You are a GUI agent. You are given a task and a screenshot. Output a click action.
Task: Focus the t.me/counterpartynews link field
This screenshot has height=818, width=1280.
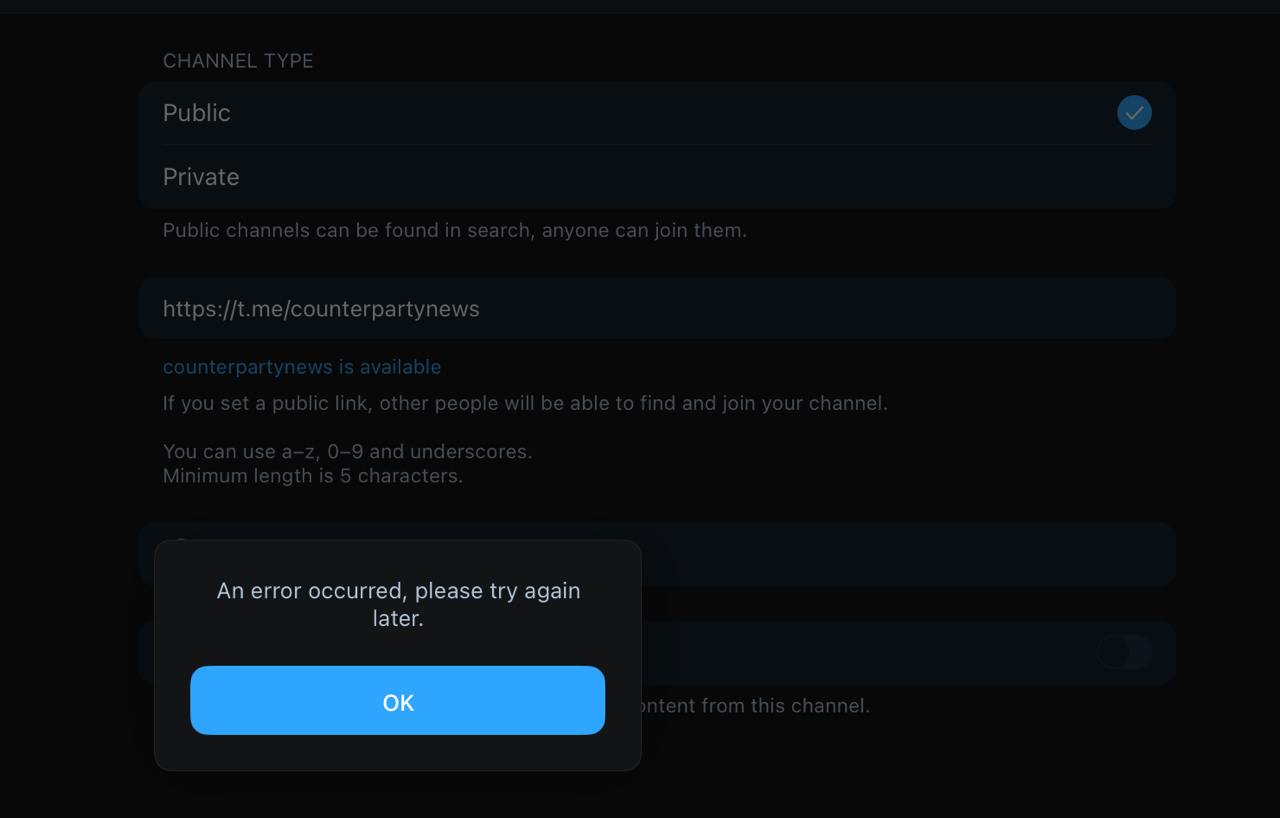pyautogui.click(x=656, y=308)
